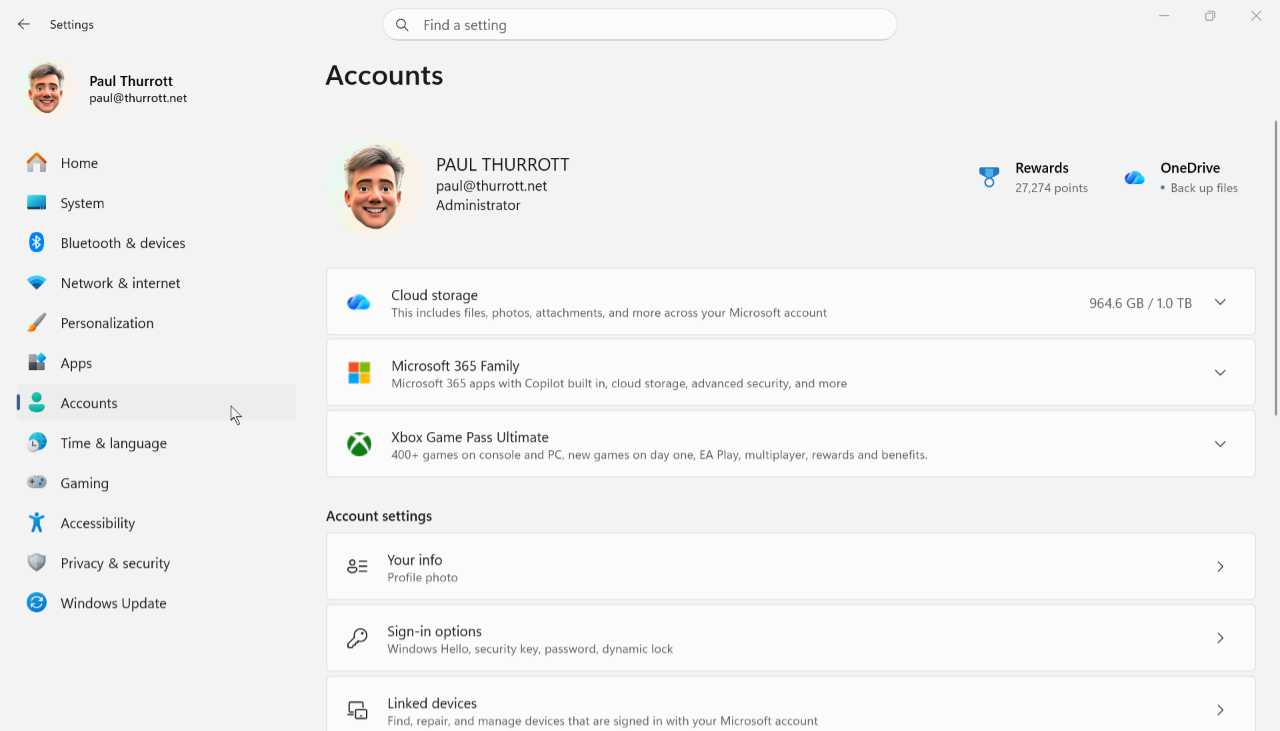Click the Sign-in options key icon
1280x731 pixels.
pos(357,638)
